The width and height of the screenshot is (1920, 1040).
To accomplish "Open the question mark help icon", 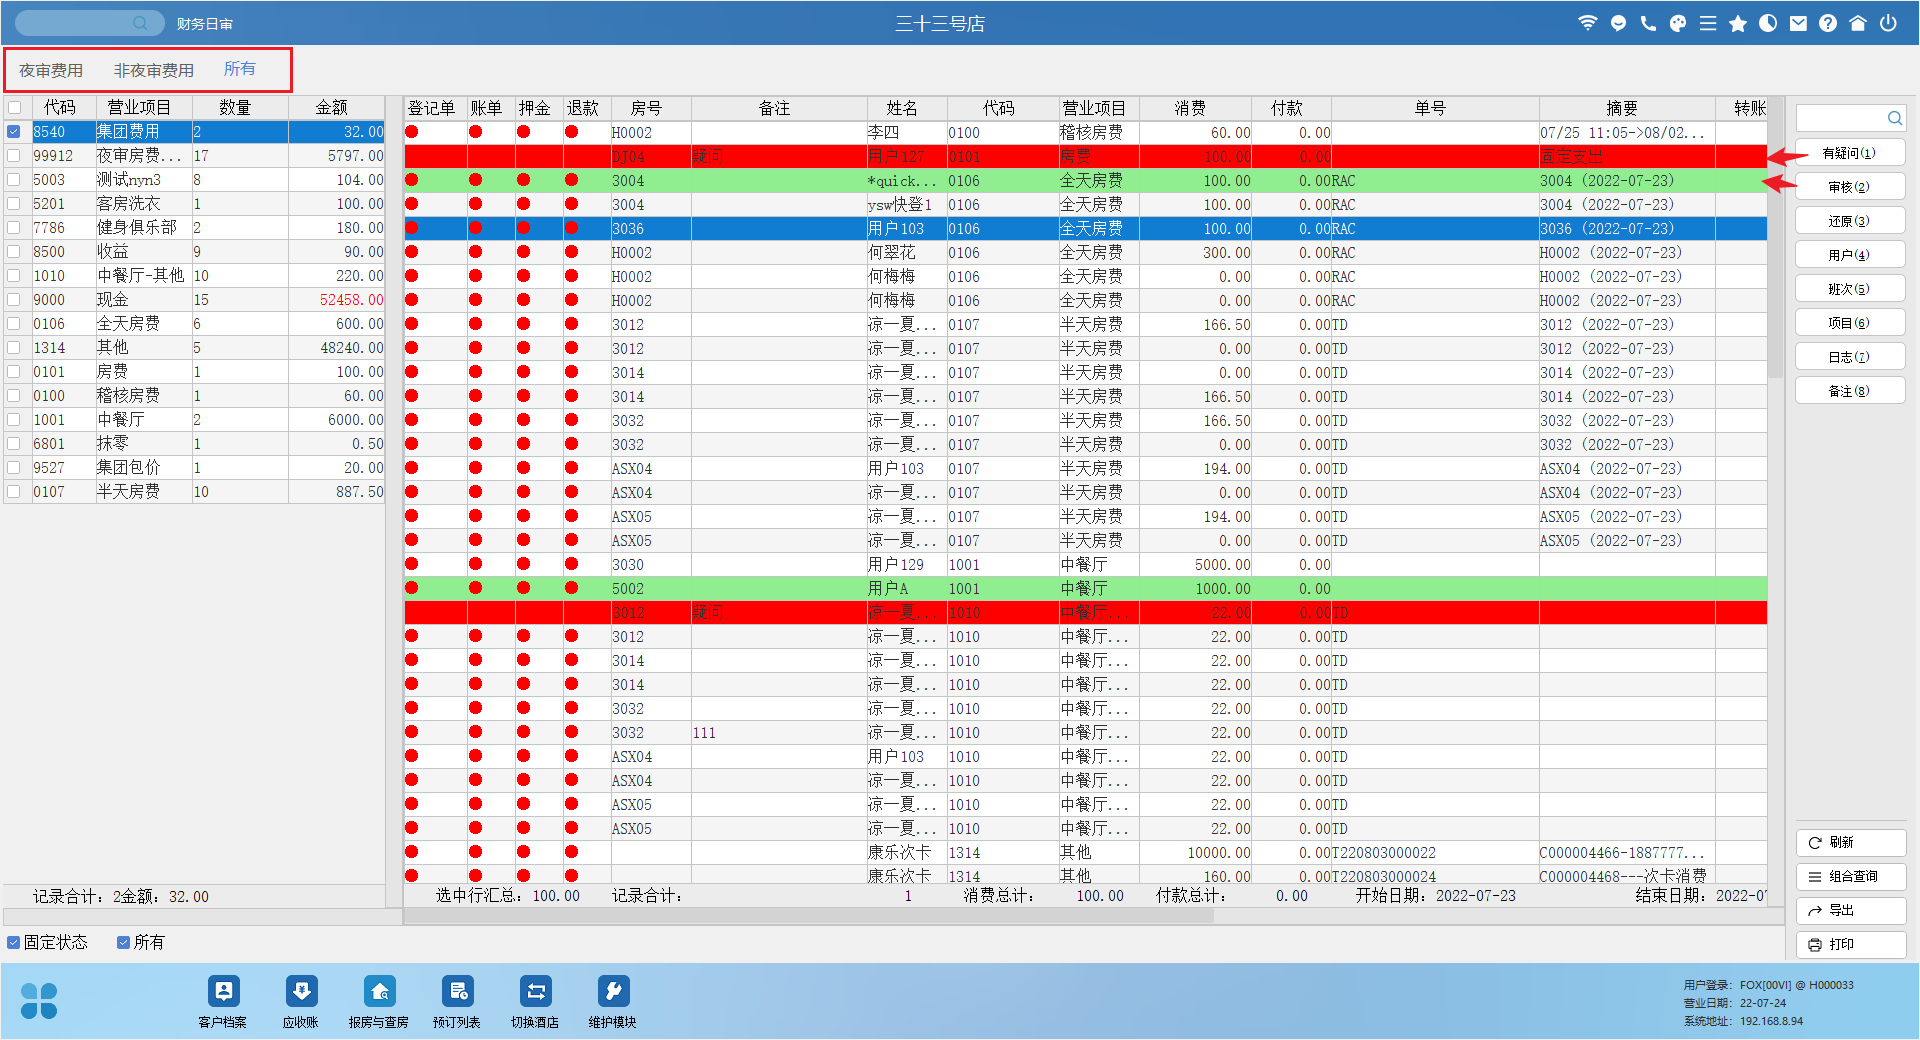I will 1828,23.
